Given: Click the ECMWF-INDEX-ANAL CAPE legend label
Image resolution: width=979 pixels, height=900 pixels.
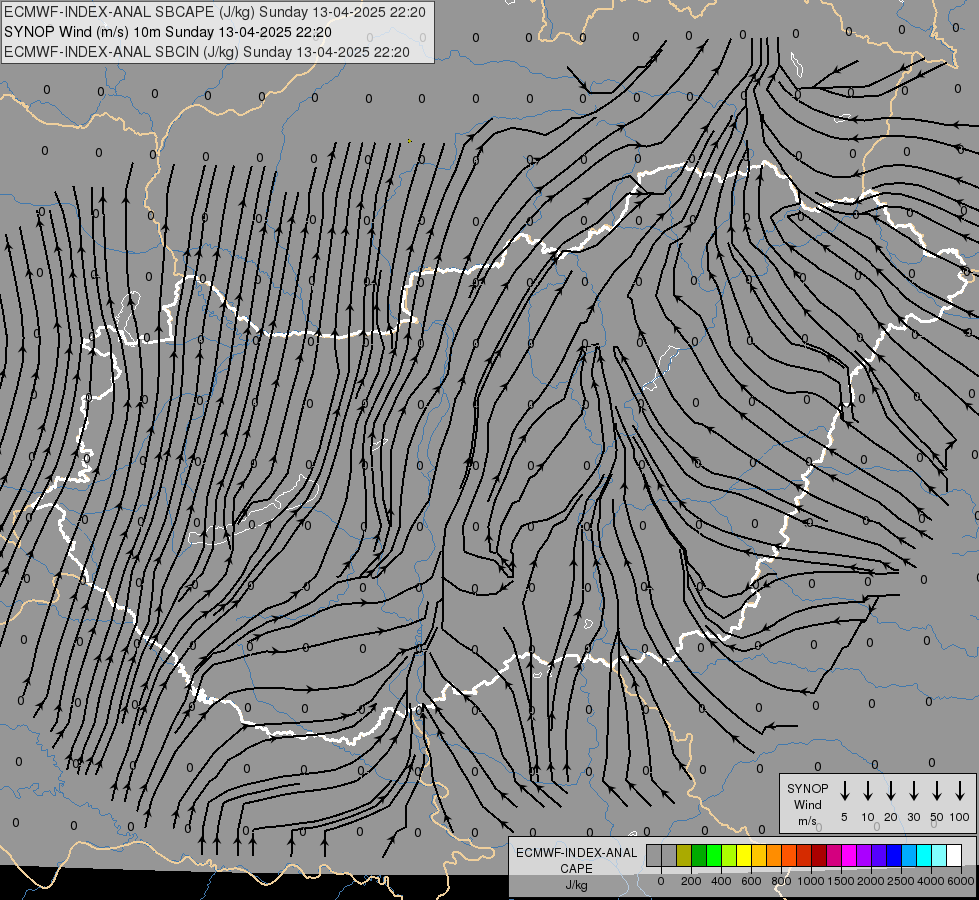Looking at the screenshot, I should [x=576, y=860].
